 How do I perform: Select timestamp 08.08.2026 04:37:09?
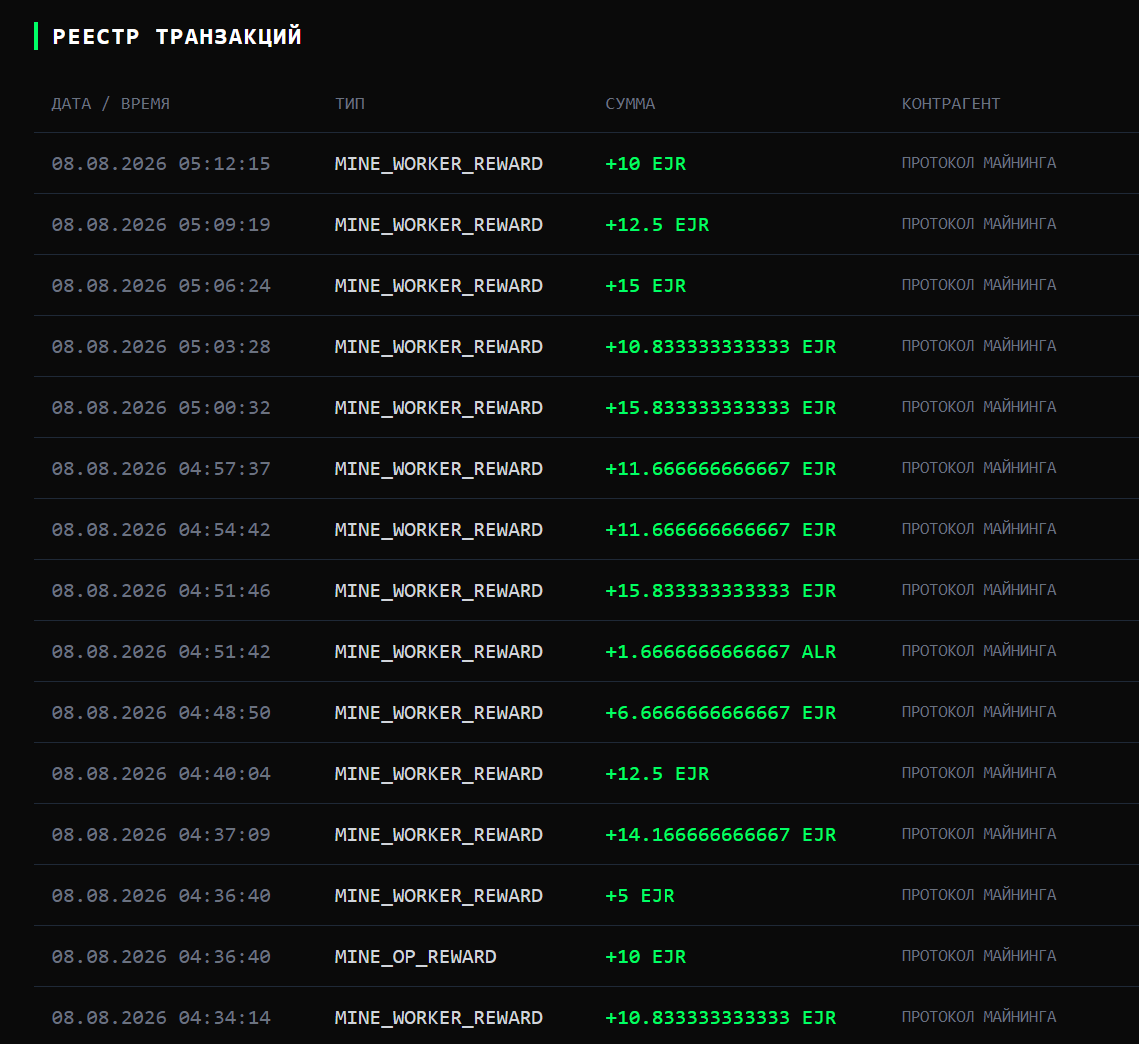[x=161, y=835]
